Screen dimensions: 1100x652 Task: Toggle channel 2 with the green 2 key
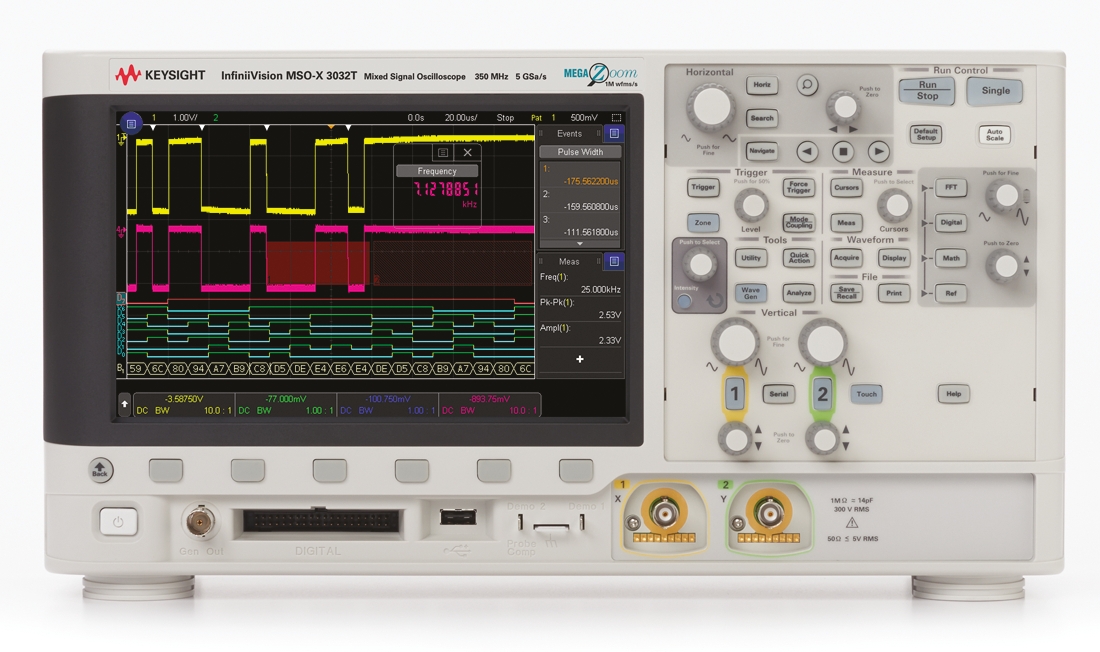click(x=822, y=394)
